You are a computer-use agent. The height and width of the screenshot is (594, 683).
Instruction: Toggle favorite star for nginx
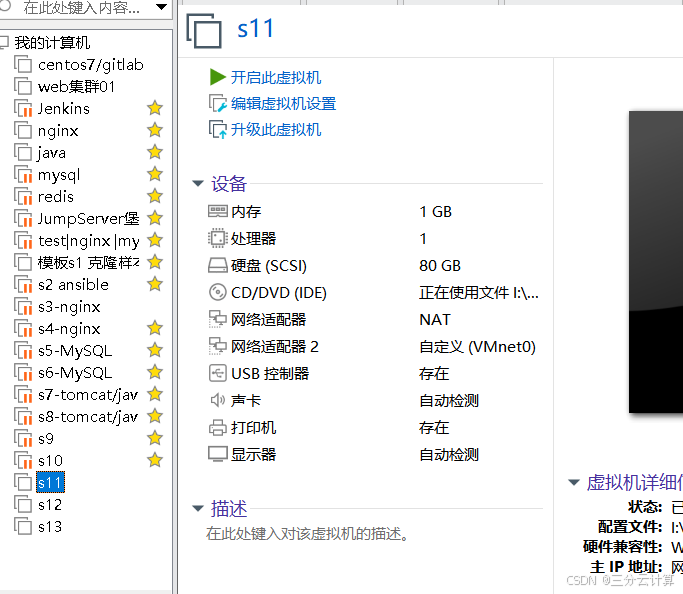(155, 130)
